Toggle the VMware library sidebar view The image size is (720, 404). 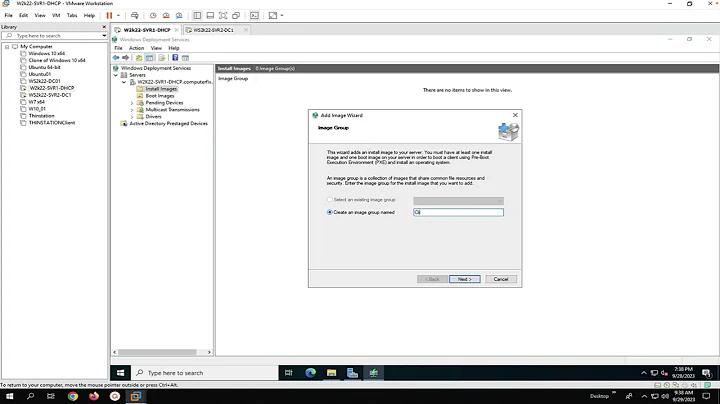(197, 15)
